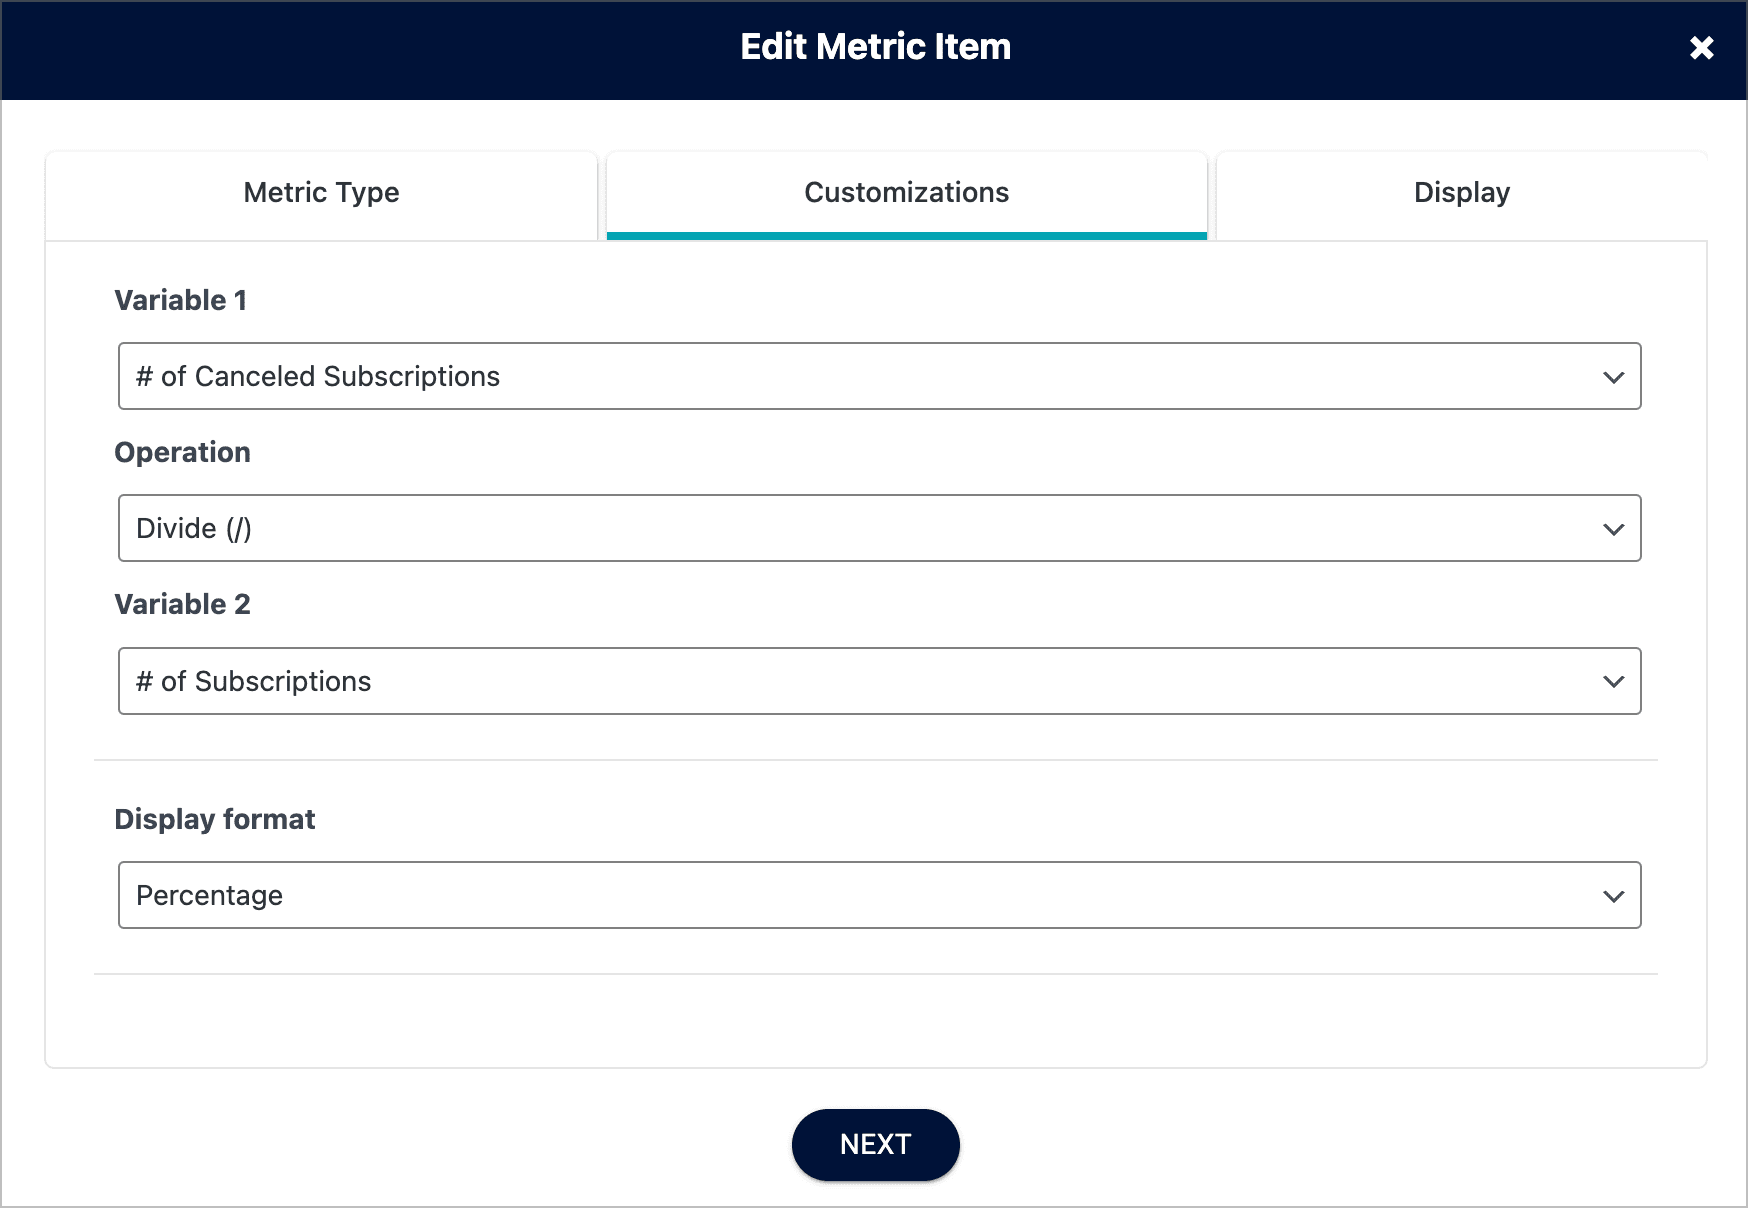Close the Edit Metric Item dialog
The height and width of the screenshot is (1208, 1748).
1700,47
